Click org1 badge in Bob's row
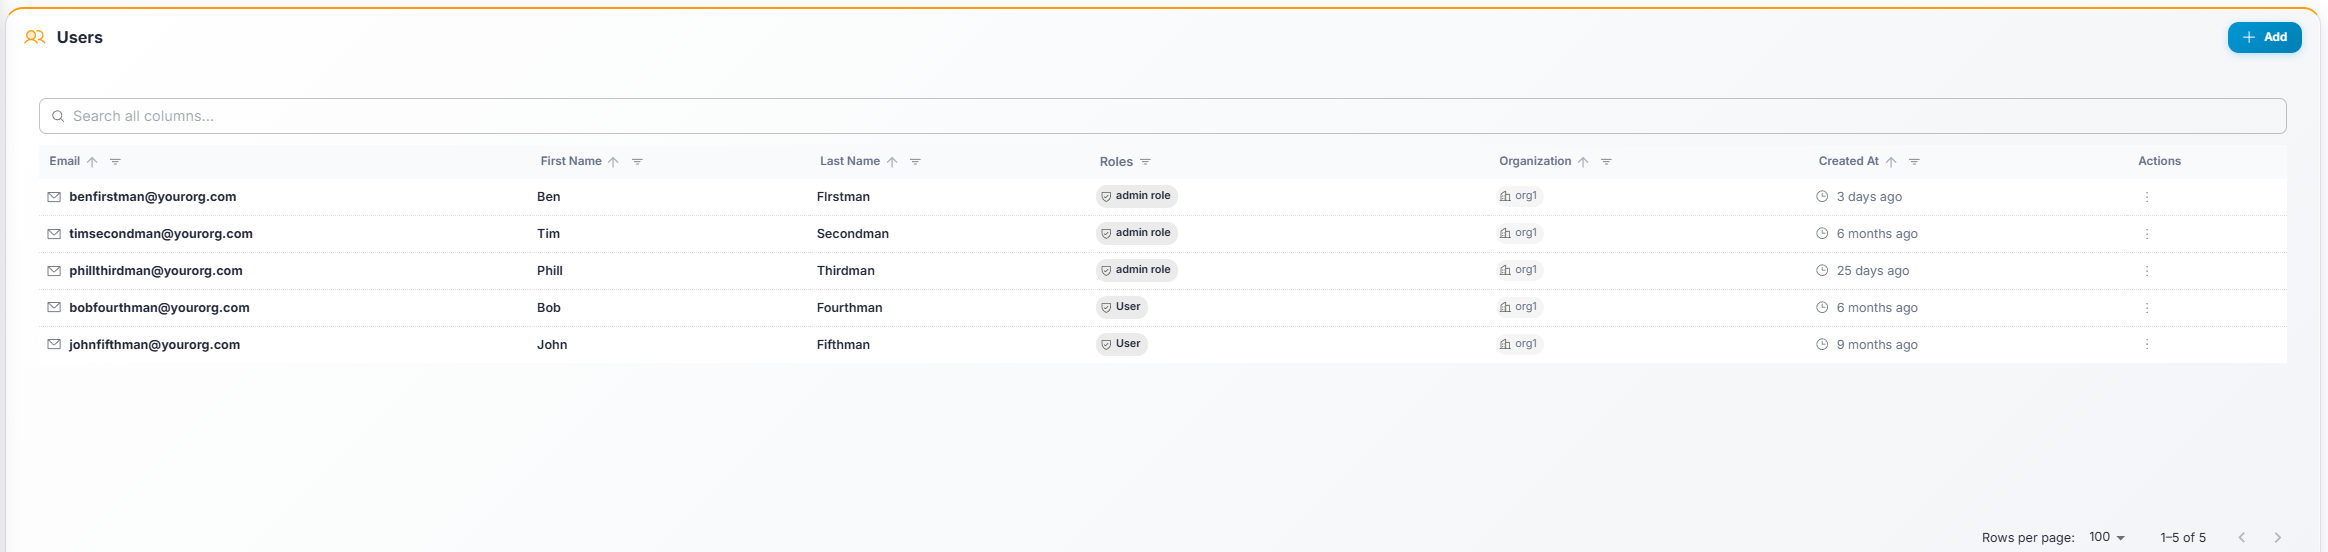Screen dimensions: 2328x552 click(1519, 307)
